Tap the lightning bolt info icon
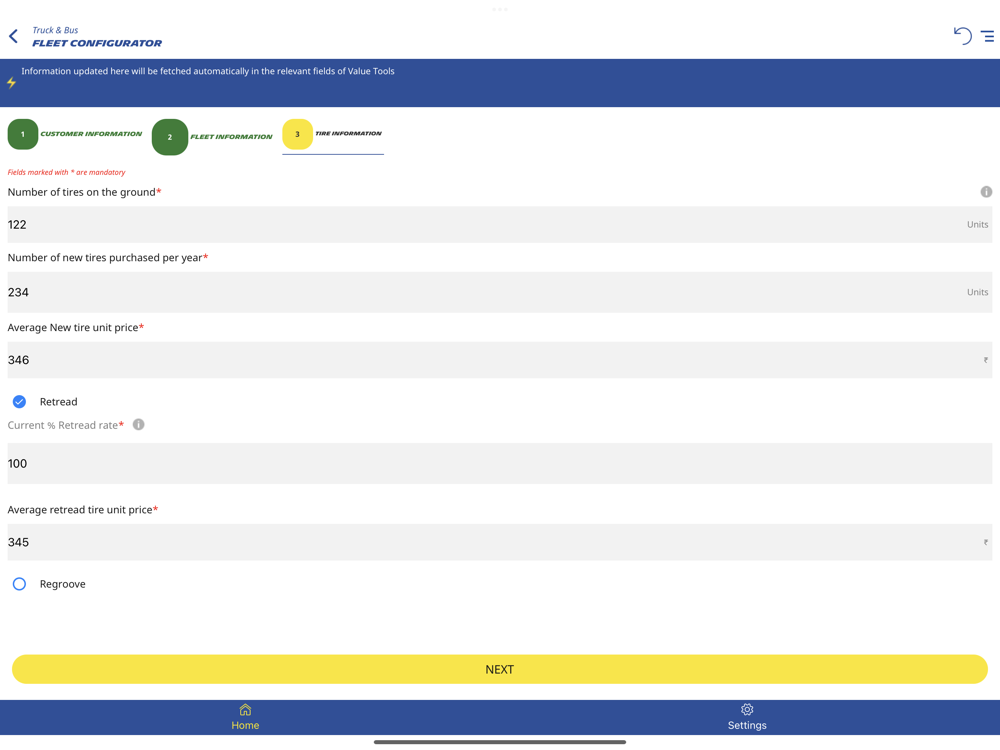This screenshot has height=750, width=1000. click(x=11, y=82)
